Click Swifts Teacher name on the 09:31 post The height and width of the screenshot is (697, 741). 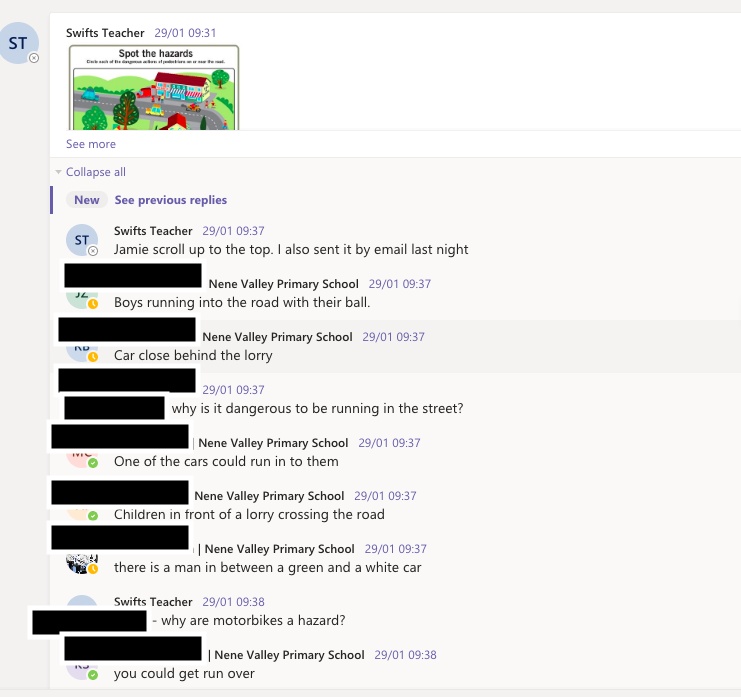[x=105, y=33]
